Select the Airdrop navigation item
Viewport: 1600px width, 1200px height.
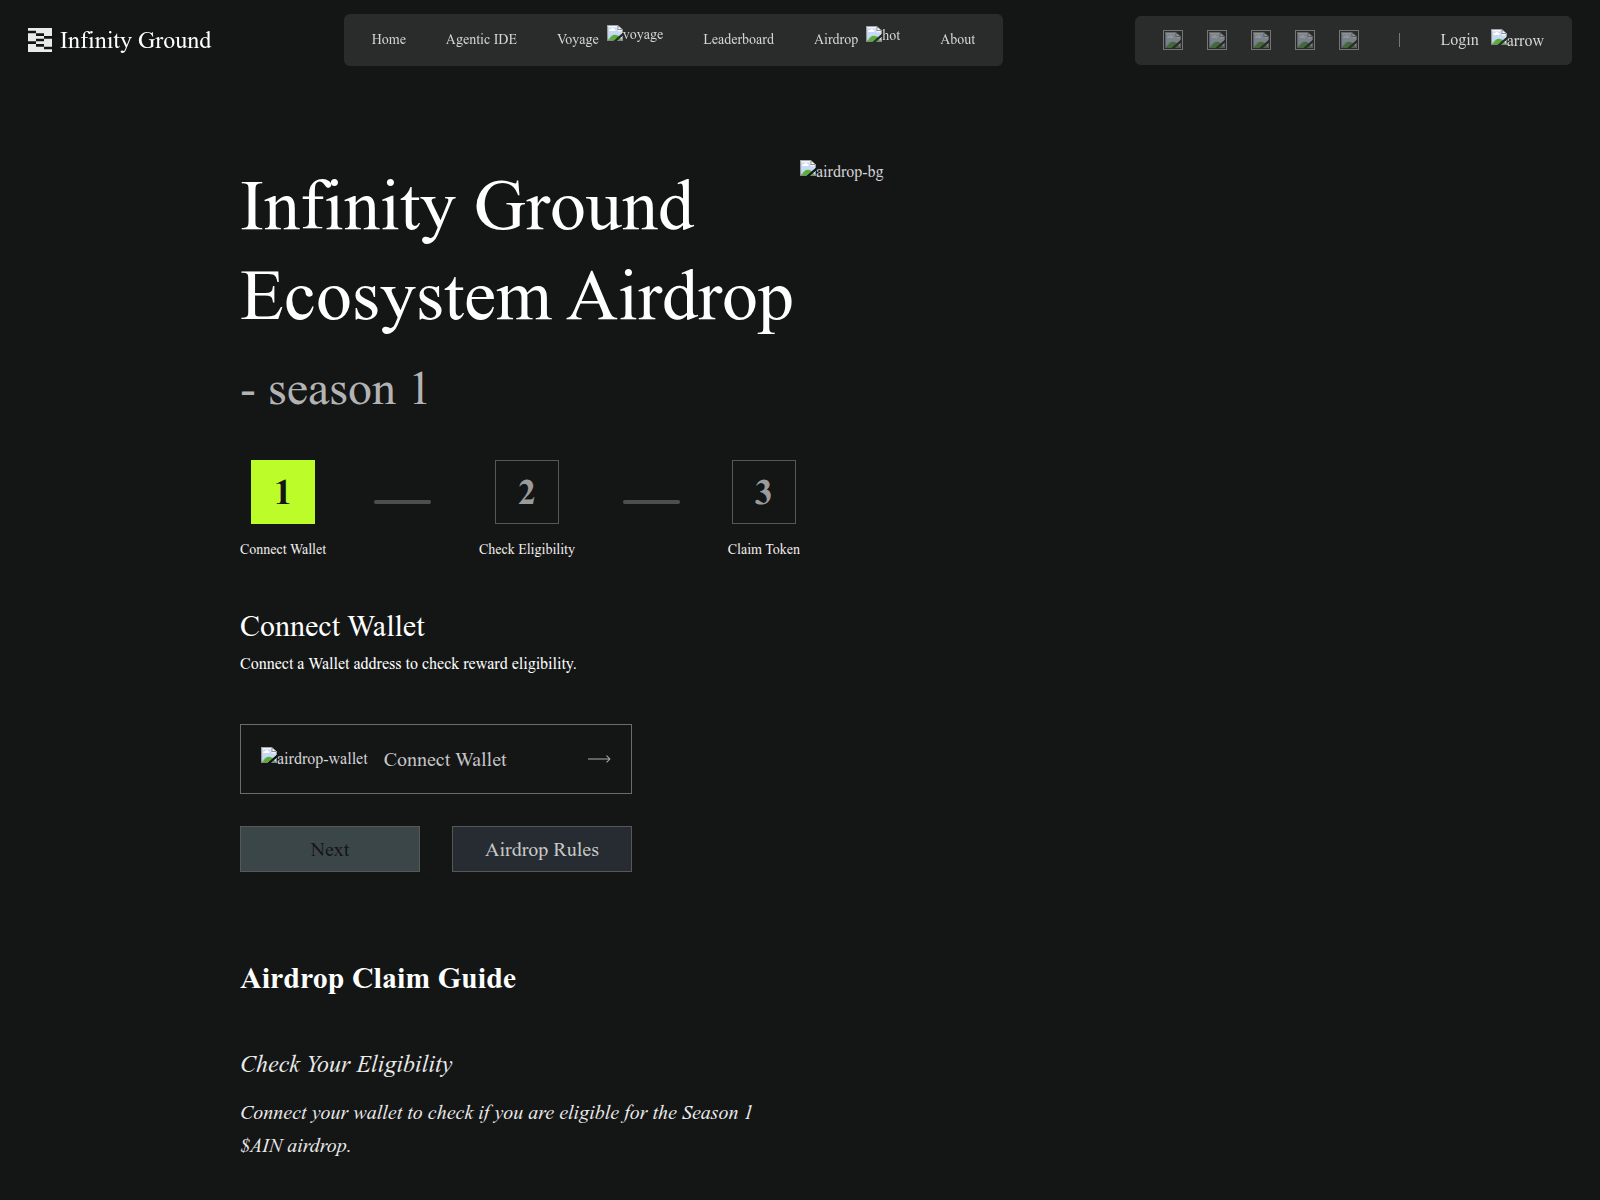(x=835, y=39)
